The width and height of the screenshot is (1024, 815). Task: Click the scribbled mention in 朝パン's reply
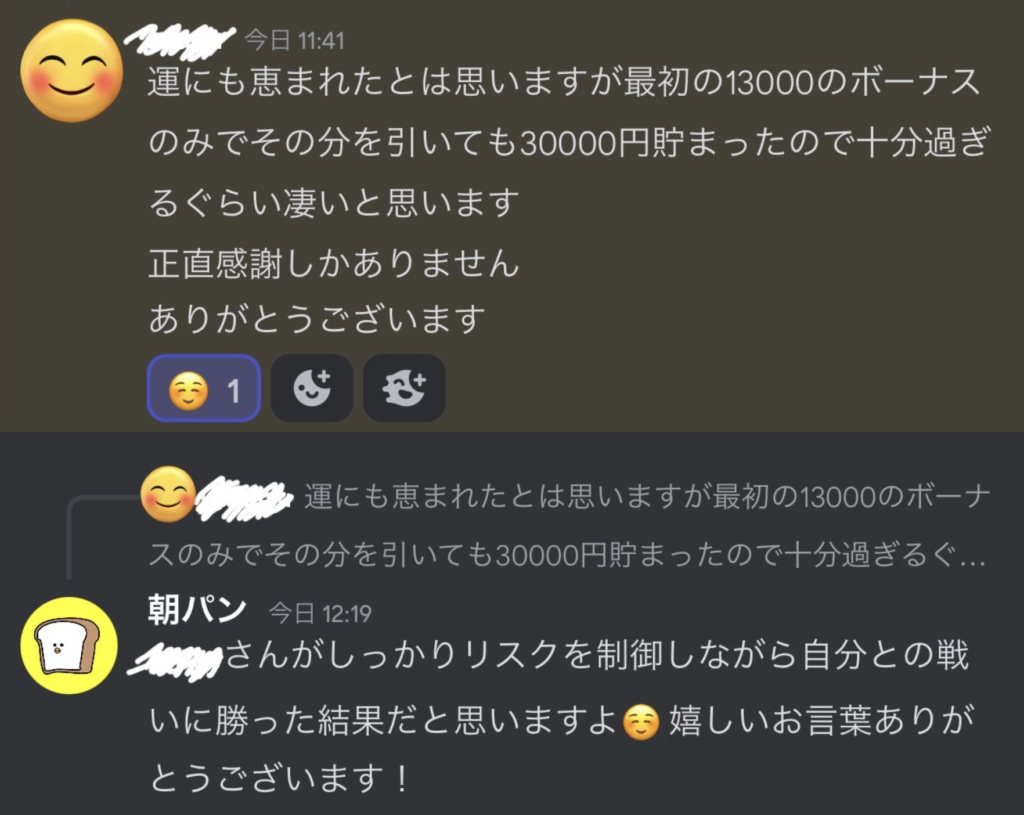[175, 658]
